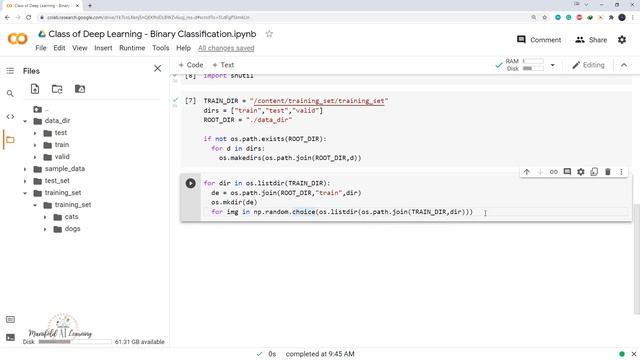Toggle the Files sidebar folder icon
640x360 pixels.
point(10,140)
